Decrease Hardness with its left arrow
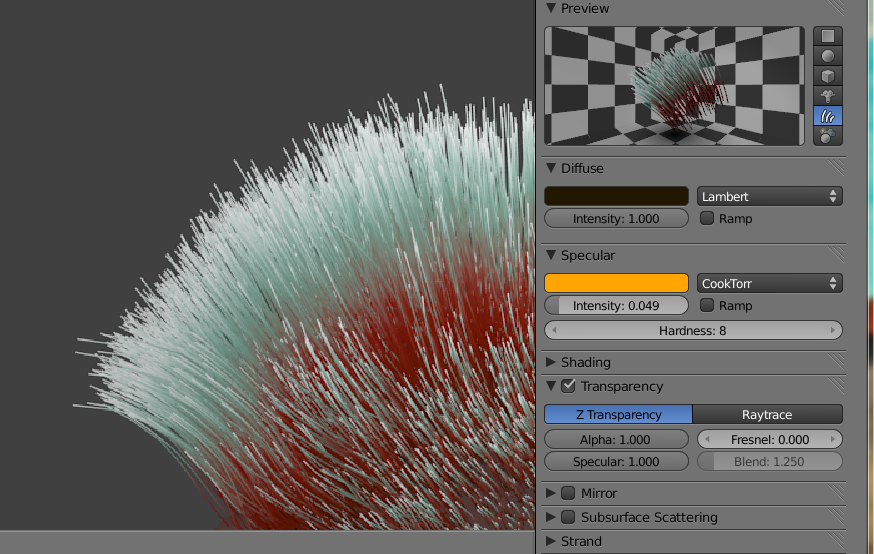The width and height of the screenshot is (874, 554). click(554, 331)
